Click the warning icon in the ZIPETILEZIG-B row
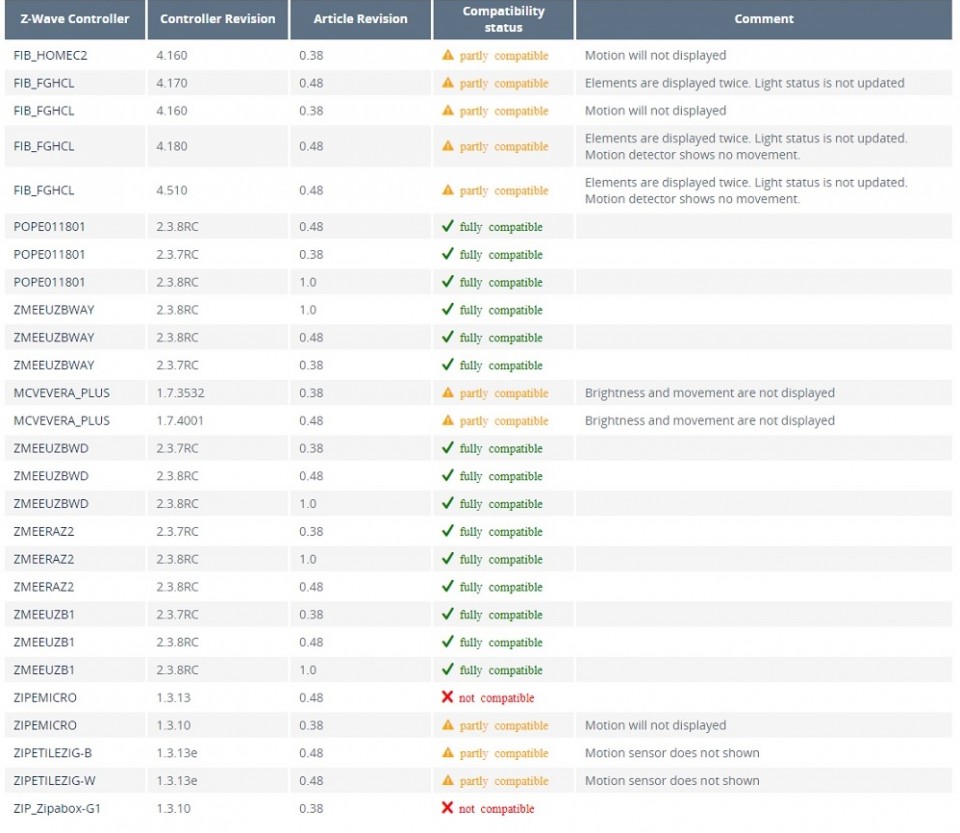 [448, 752]
